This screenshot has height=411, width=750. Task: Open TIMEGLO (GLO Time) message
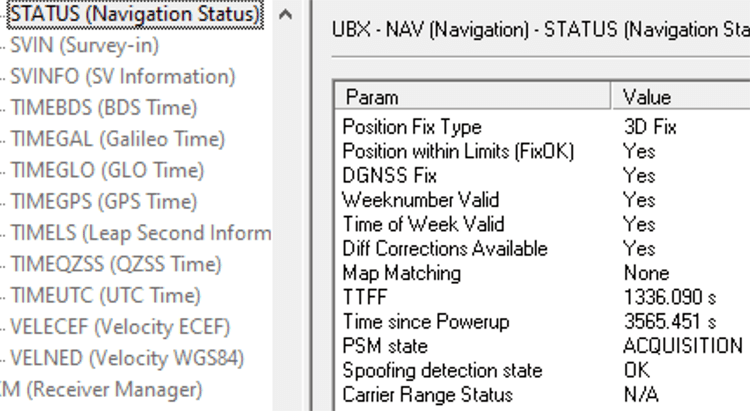[x=106, y=170]
